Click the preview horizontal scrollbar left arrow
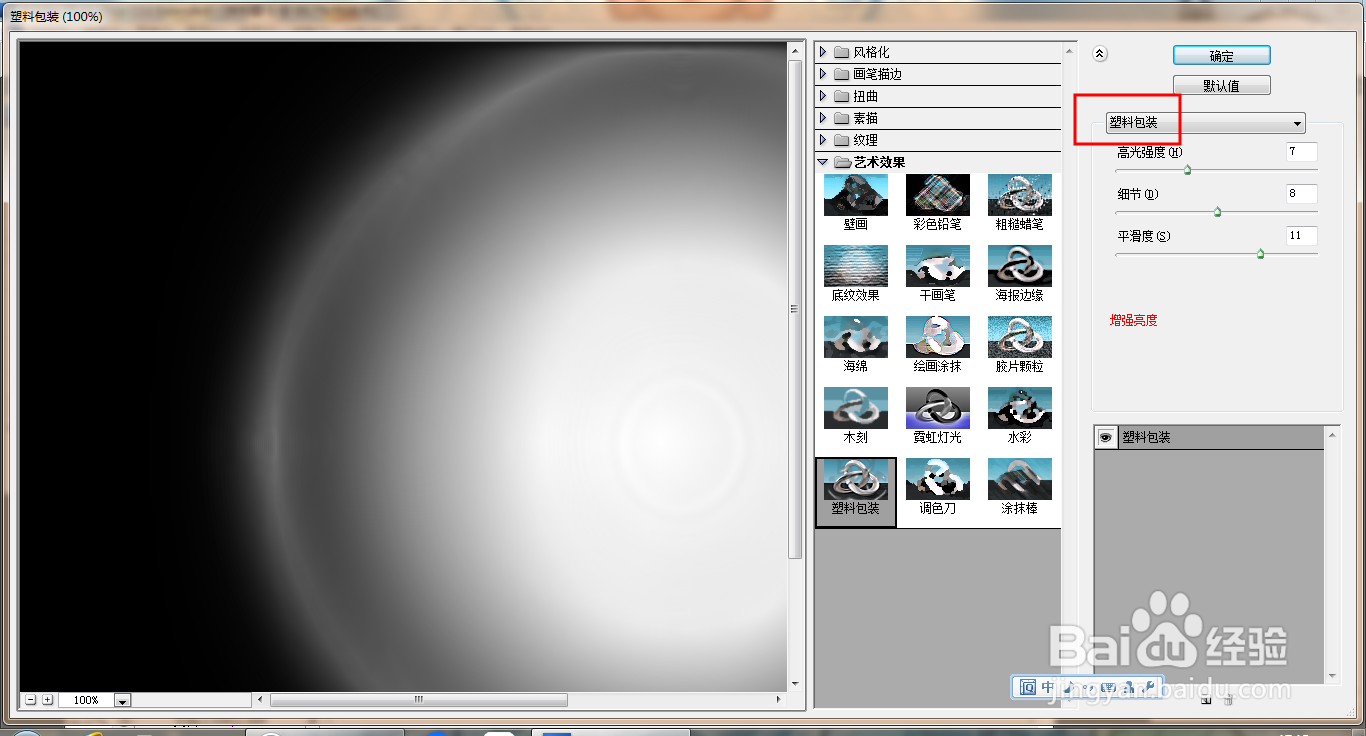1366x736 pixels. point(262,700)
